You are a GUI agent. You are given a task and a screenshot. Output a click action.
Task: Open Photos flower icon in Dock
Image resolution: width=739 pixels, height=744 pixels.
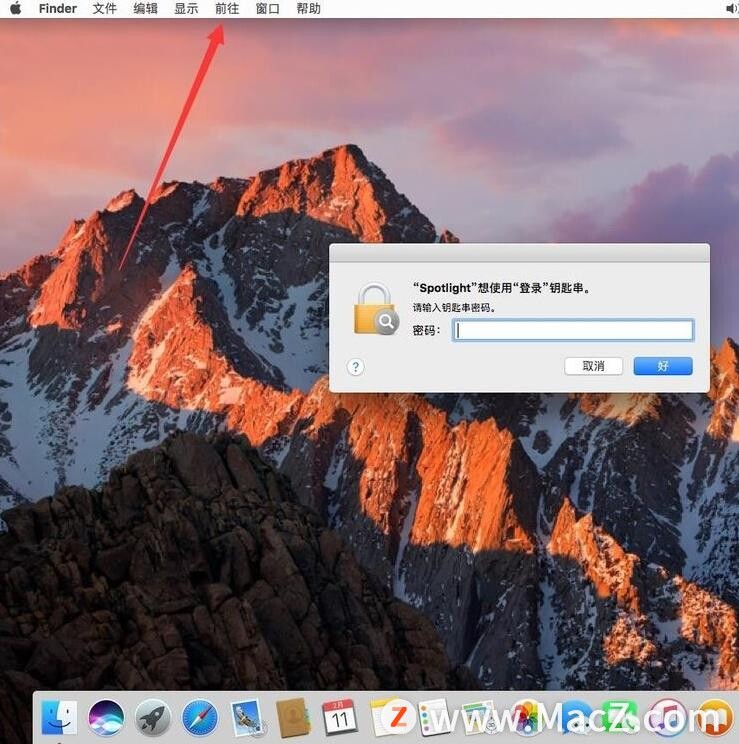pos(527,717)
